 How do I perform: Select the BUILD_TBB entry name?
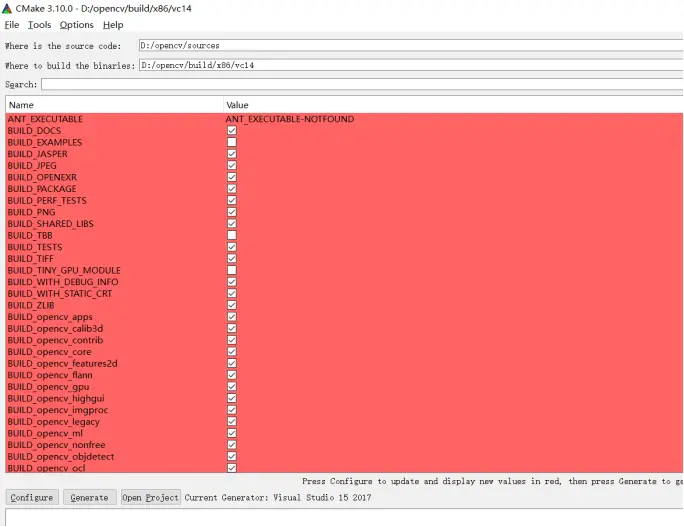click(30, 235)
